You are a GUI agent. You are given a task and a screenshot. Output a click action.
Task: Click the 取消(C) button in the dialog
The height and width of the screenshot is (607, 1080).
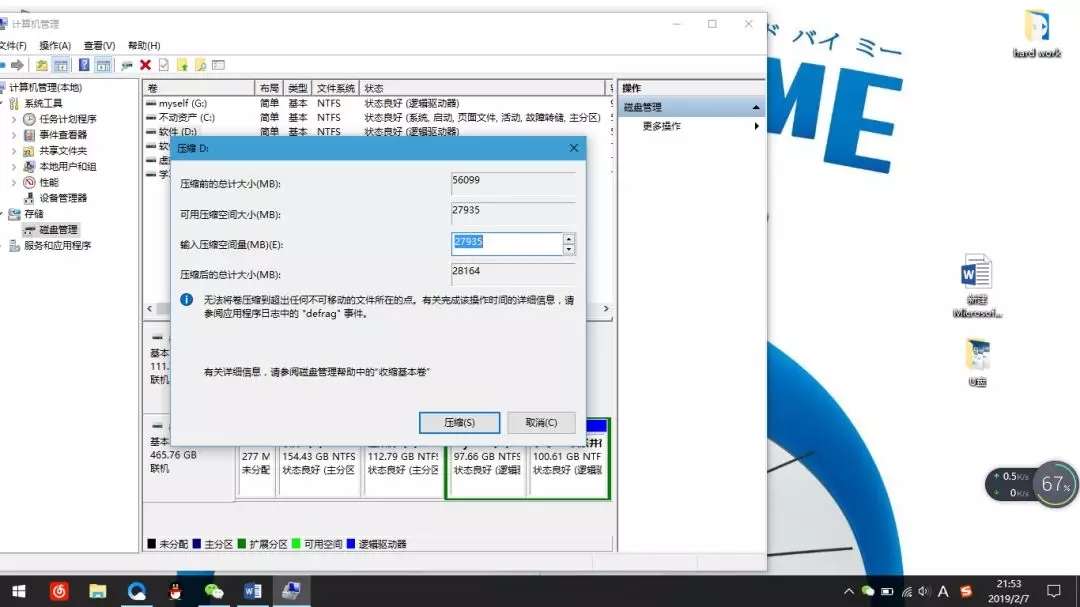[541, 422]
